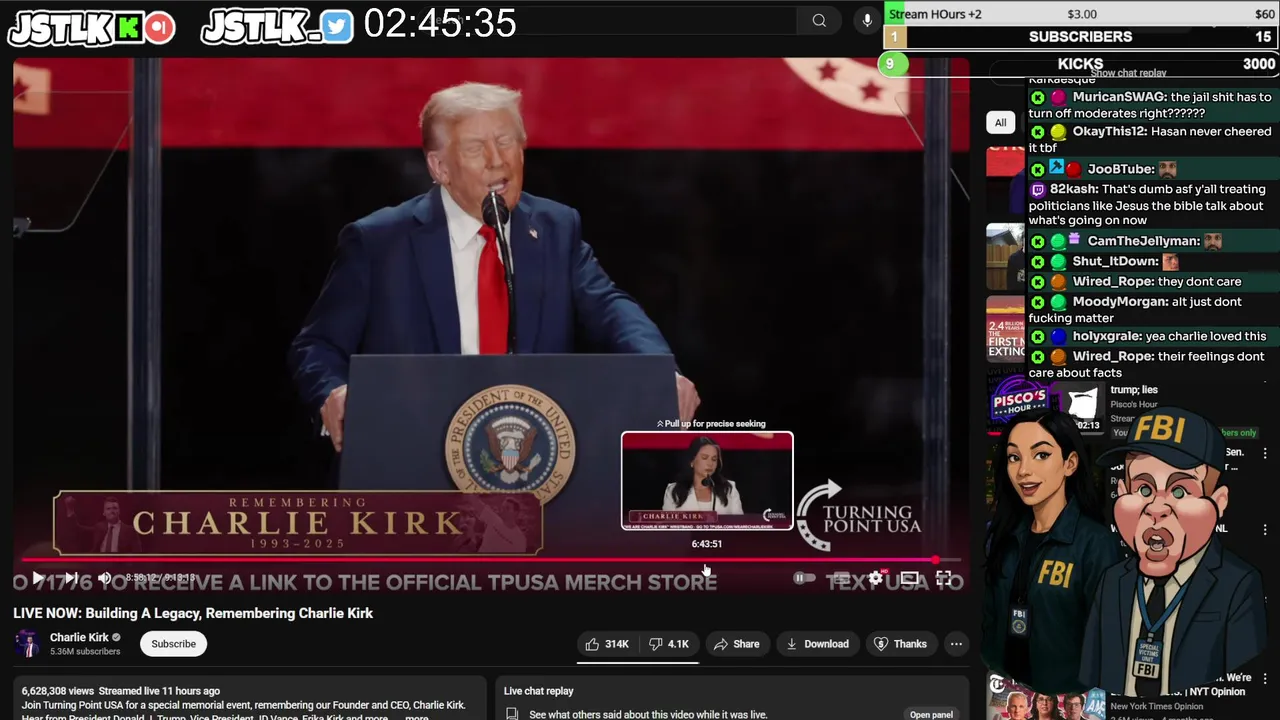Click OkayThis12 chat username
Image resolution: width=1280 pixels, height=720 pixels.
click(x=1109, y=132)
